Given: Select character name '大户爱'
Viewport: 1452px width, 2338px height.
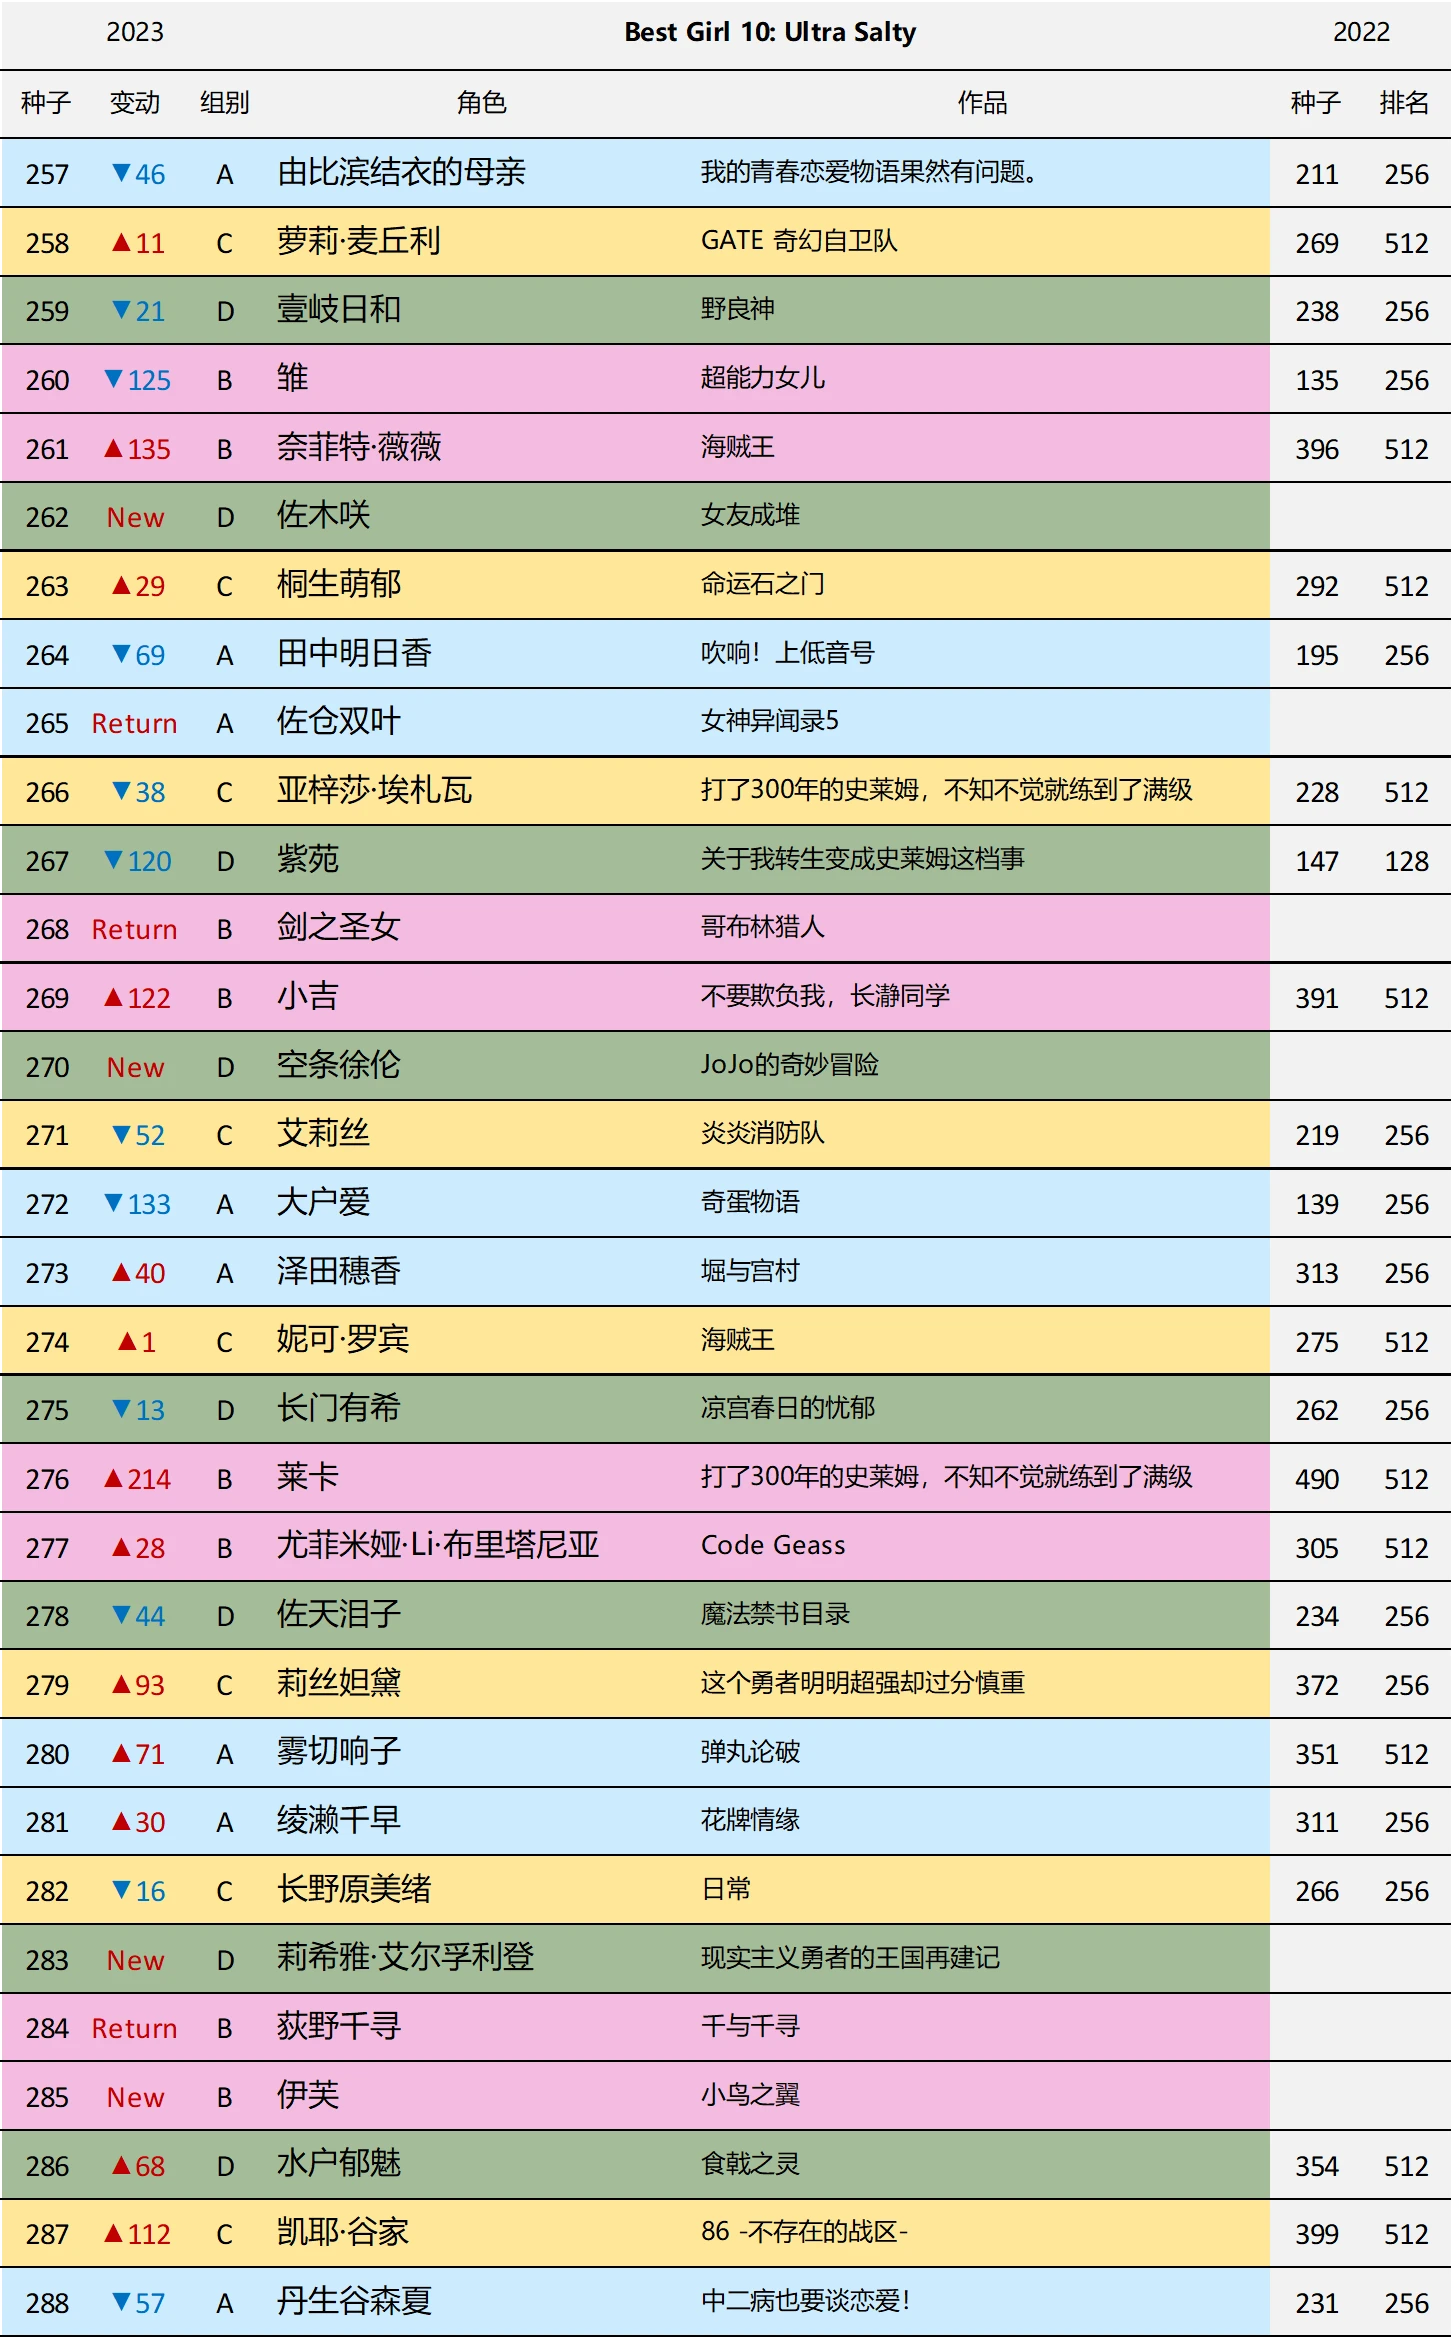Looking at the screenshot, I should [323, 1202].
